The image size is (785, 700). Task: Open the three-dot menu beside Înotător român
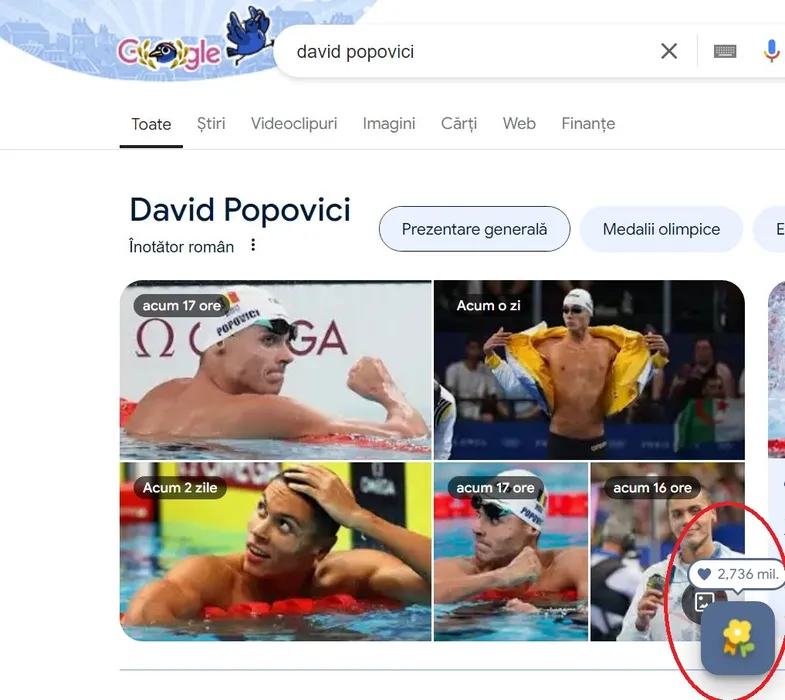pos(253,245)
